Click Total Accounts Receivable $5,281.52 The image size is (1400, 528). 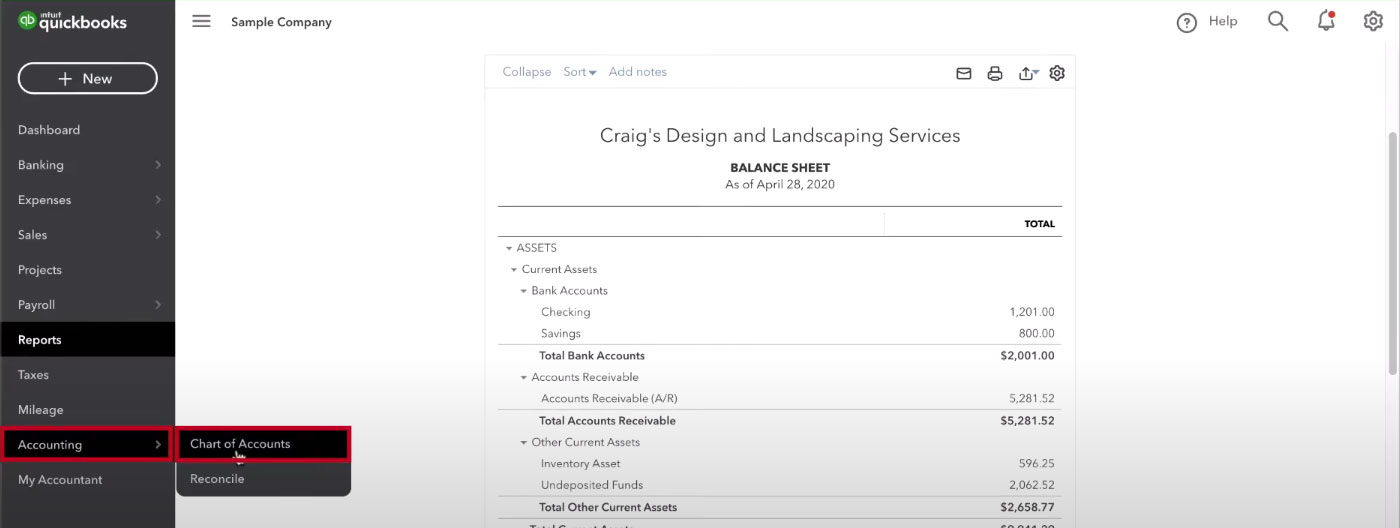1027,421
